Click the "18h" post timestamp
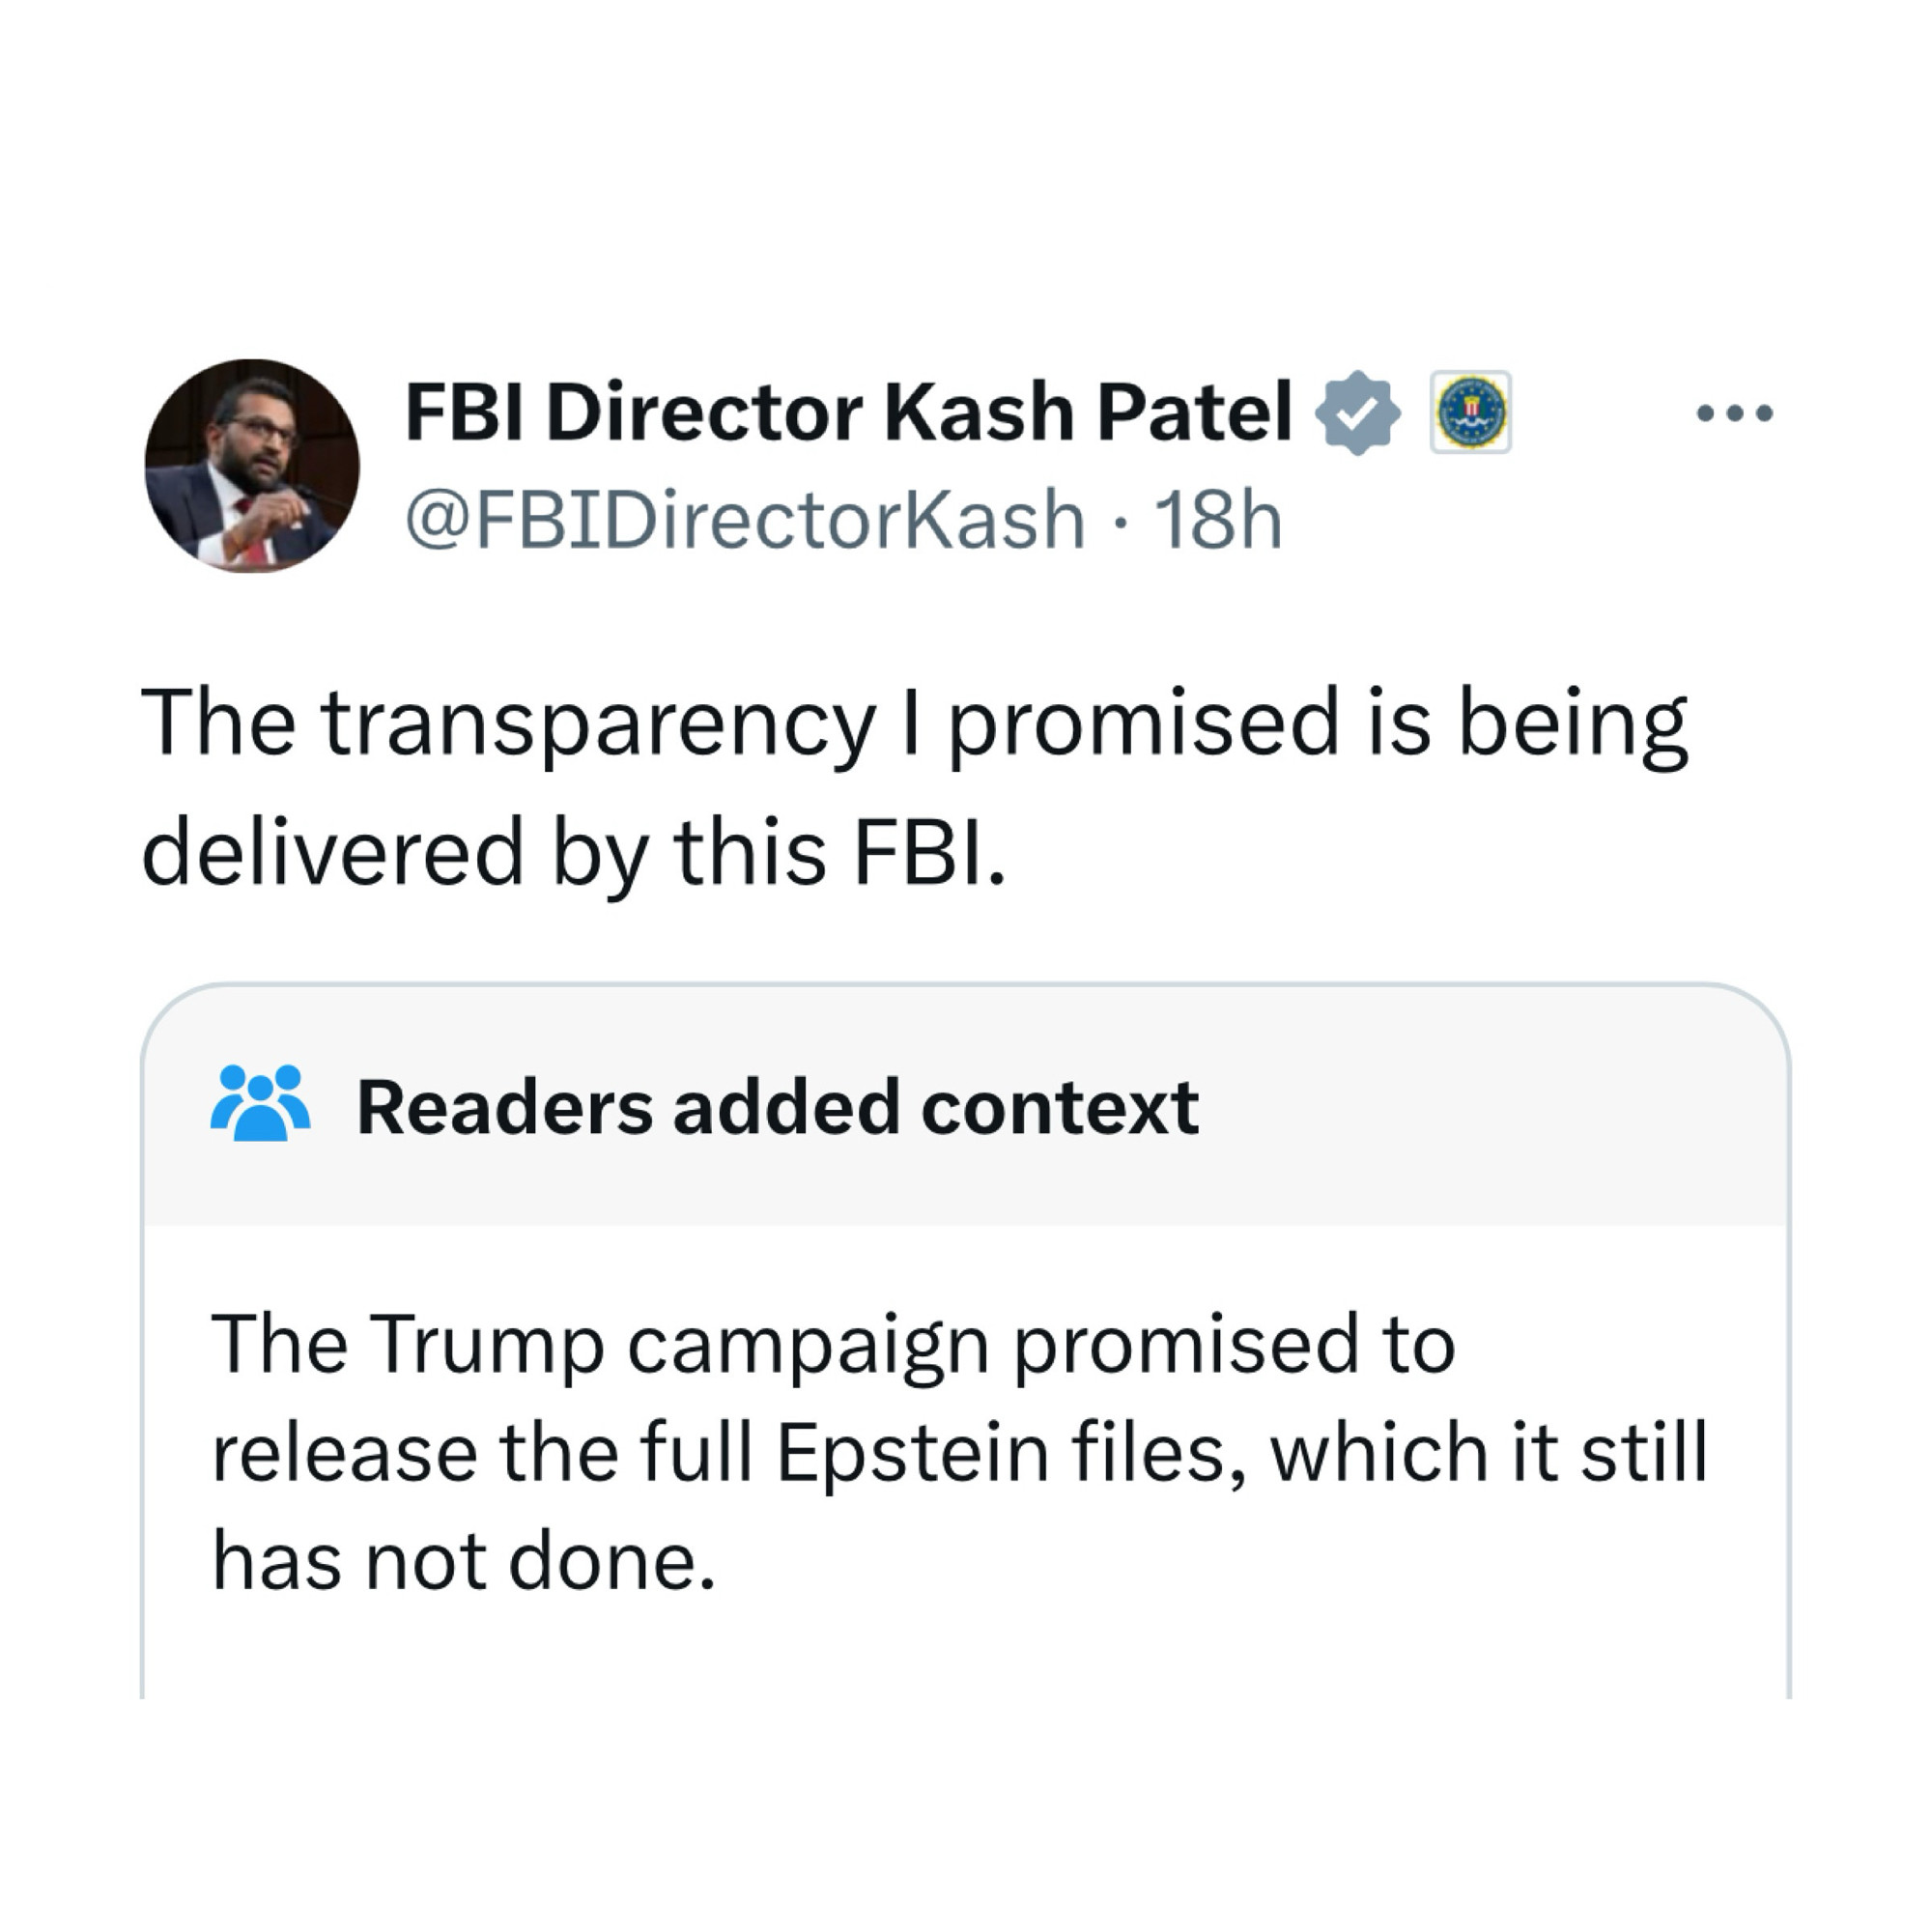This screenshot has height=1932, width=1932. coord(1218,520)
